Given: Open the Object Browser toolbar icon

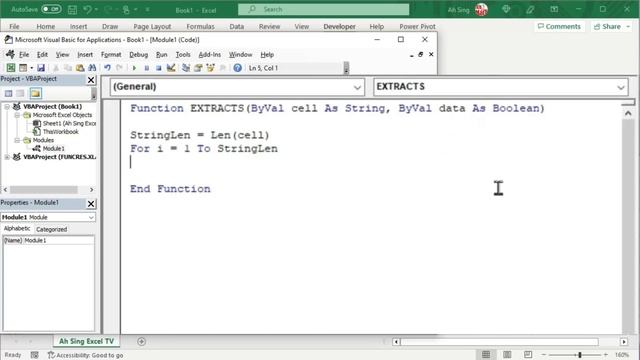Looking at the screenshot, I should [210, 68].
